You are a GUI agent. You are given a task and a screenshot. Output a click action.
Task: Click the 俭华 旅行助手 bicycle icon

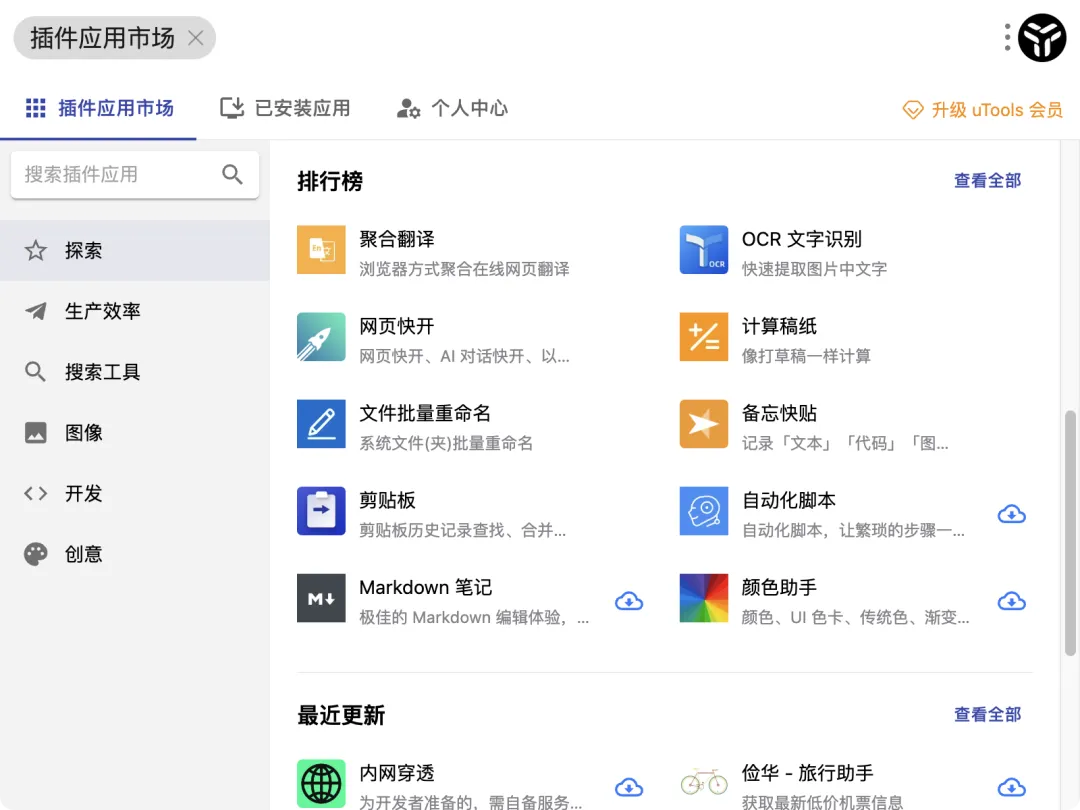[703, 784]
